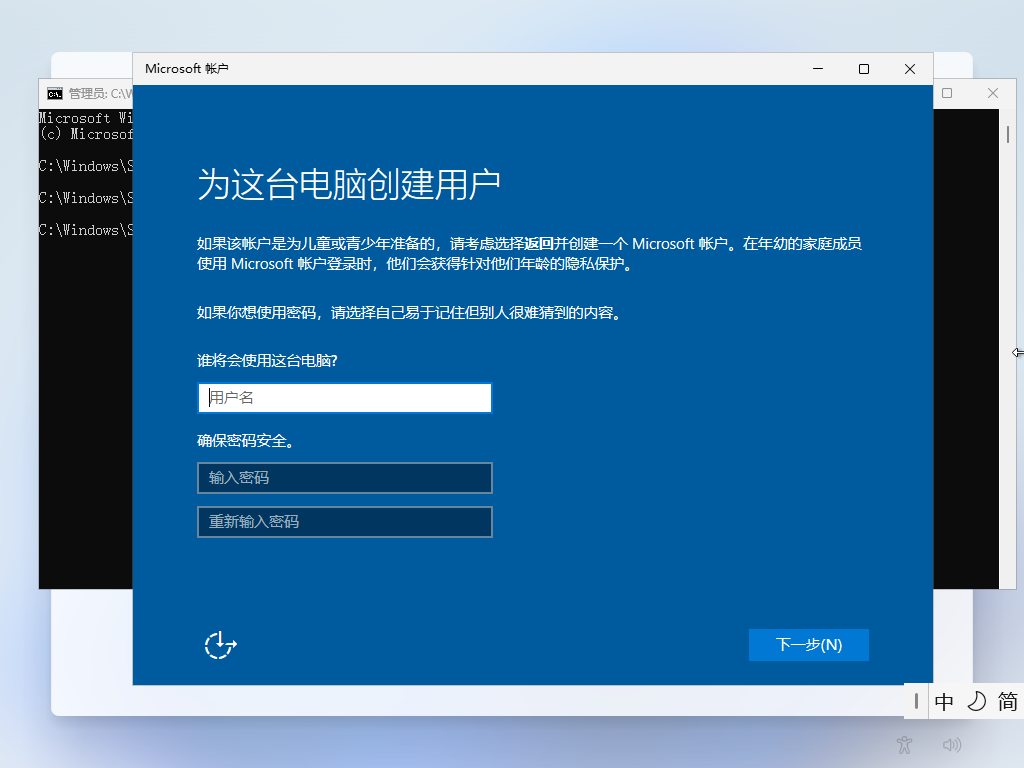Click the Microsoft 帐户 title text

click(x=187, y=69)
